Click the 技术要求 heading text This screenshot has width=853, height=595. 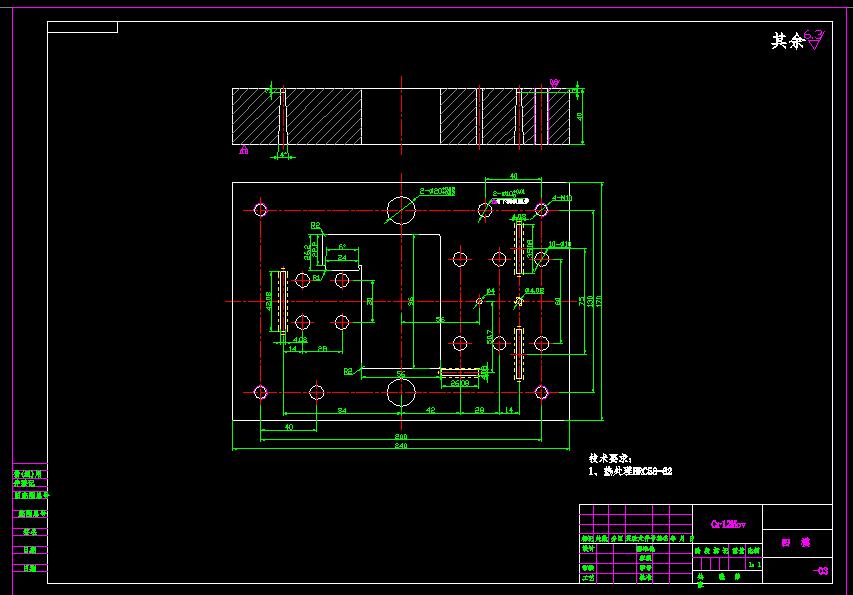610,459
